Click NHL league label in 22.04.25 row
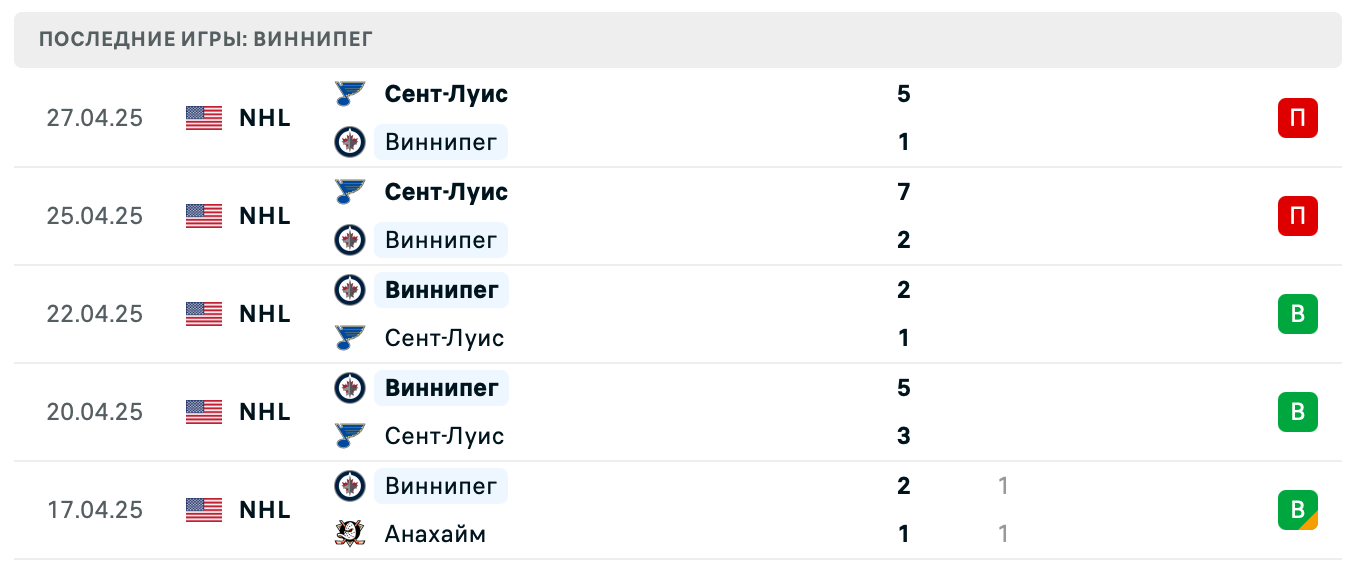 (265, 314)
